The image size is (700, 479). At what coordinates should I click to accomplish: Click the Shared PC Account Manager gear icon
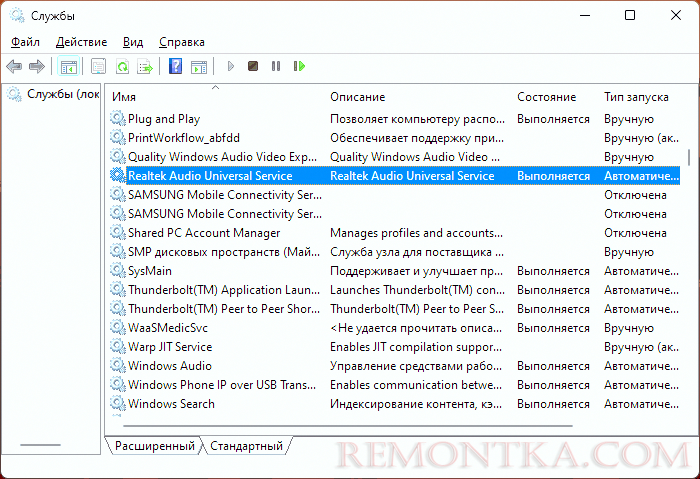(x=118, y=233)
